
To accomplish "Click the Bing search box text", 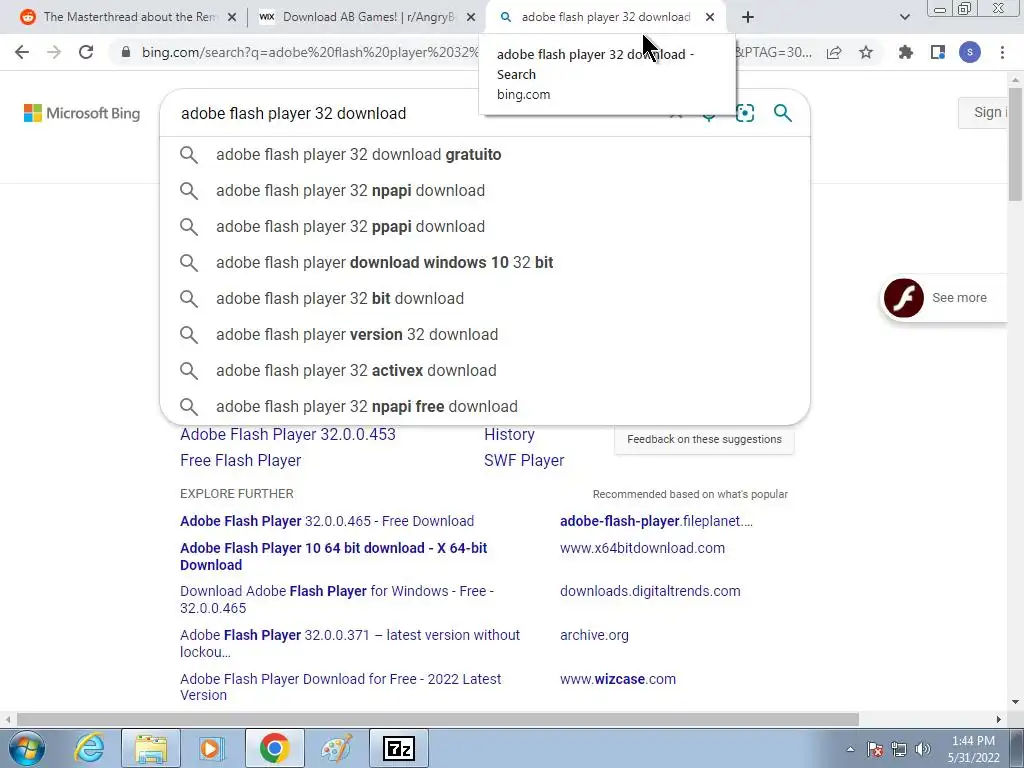I will (293, 113).
